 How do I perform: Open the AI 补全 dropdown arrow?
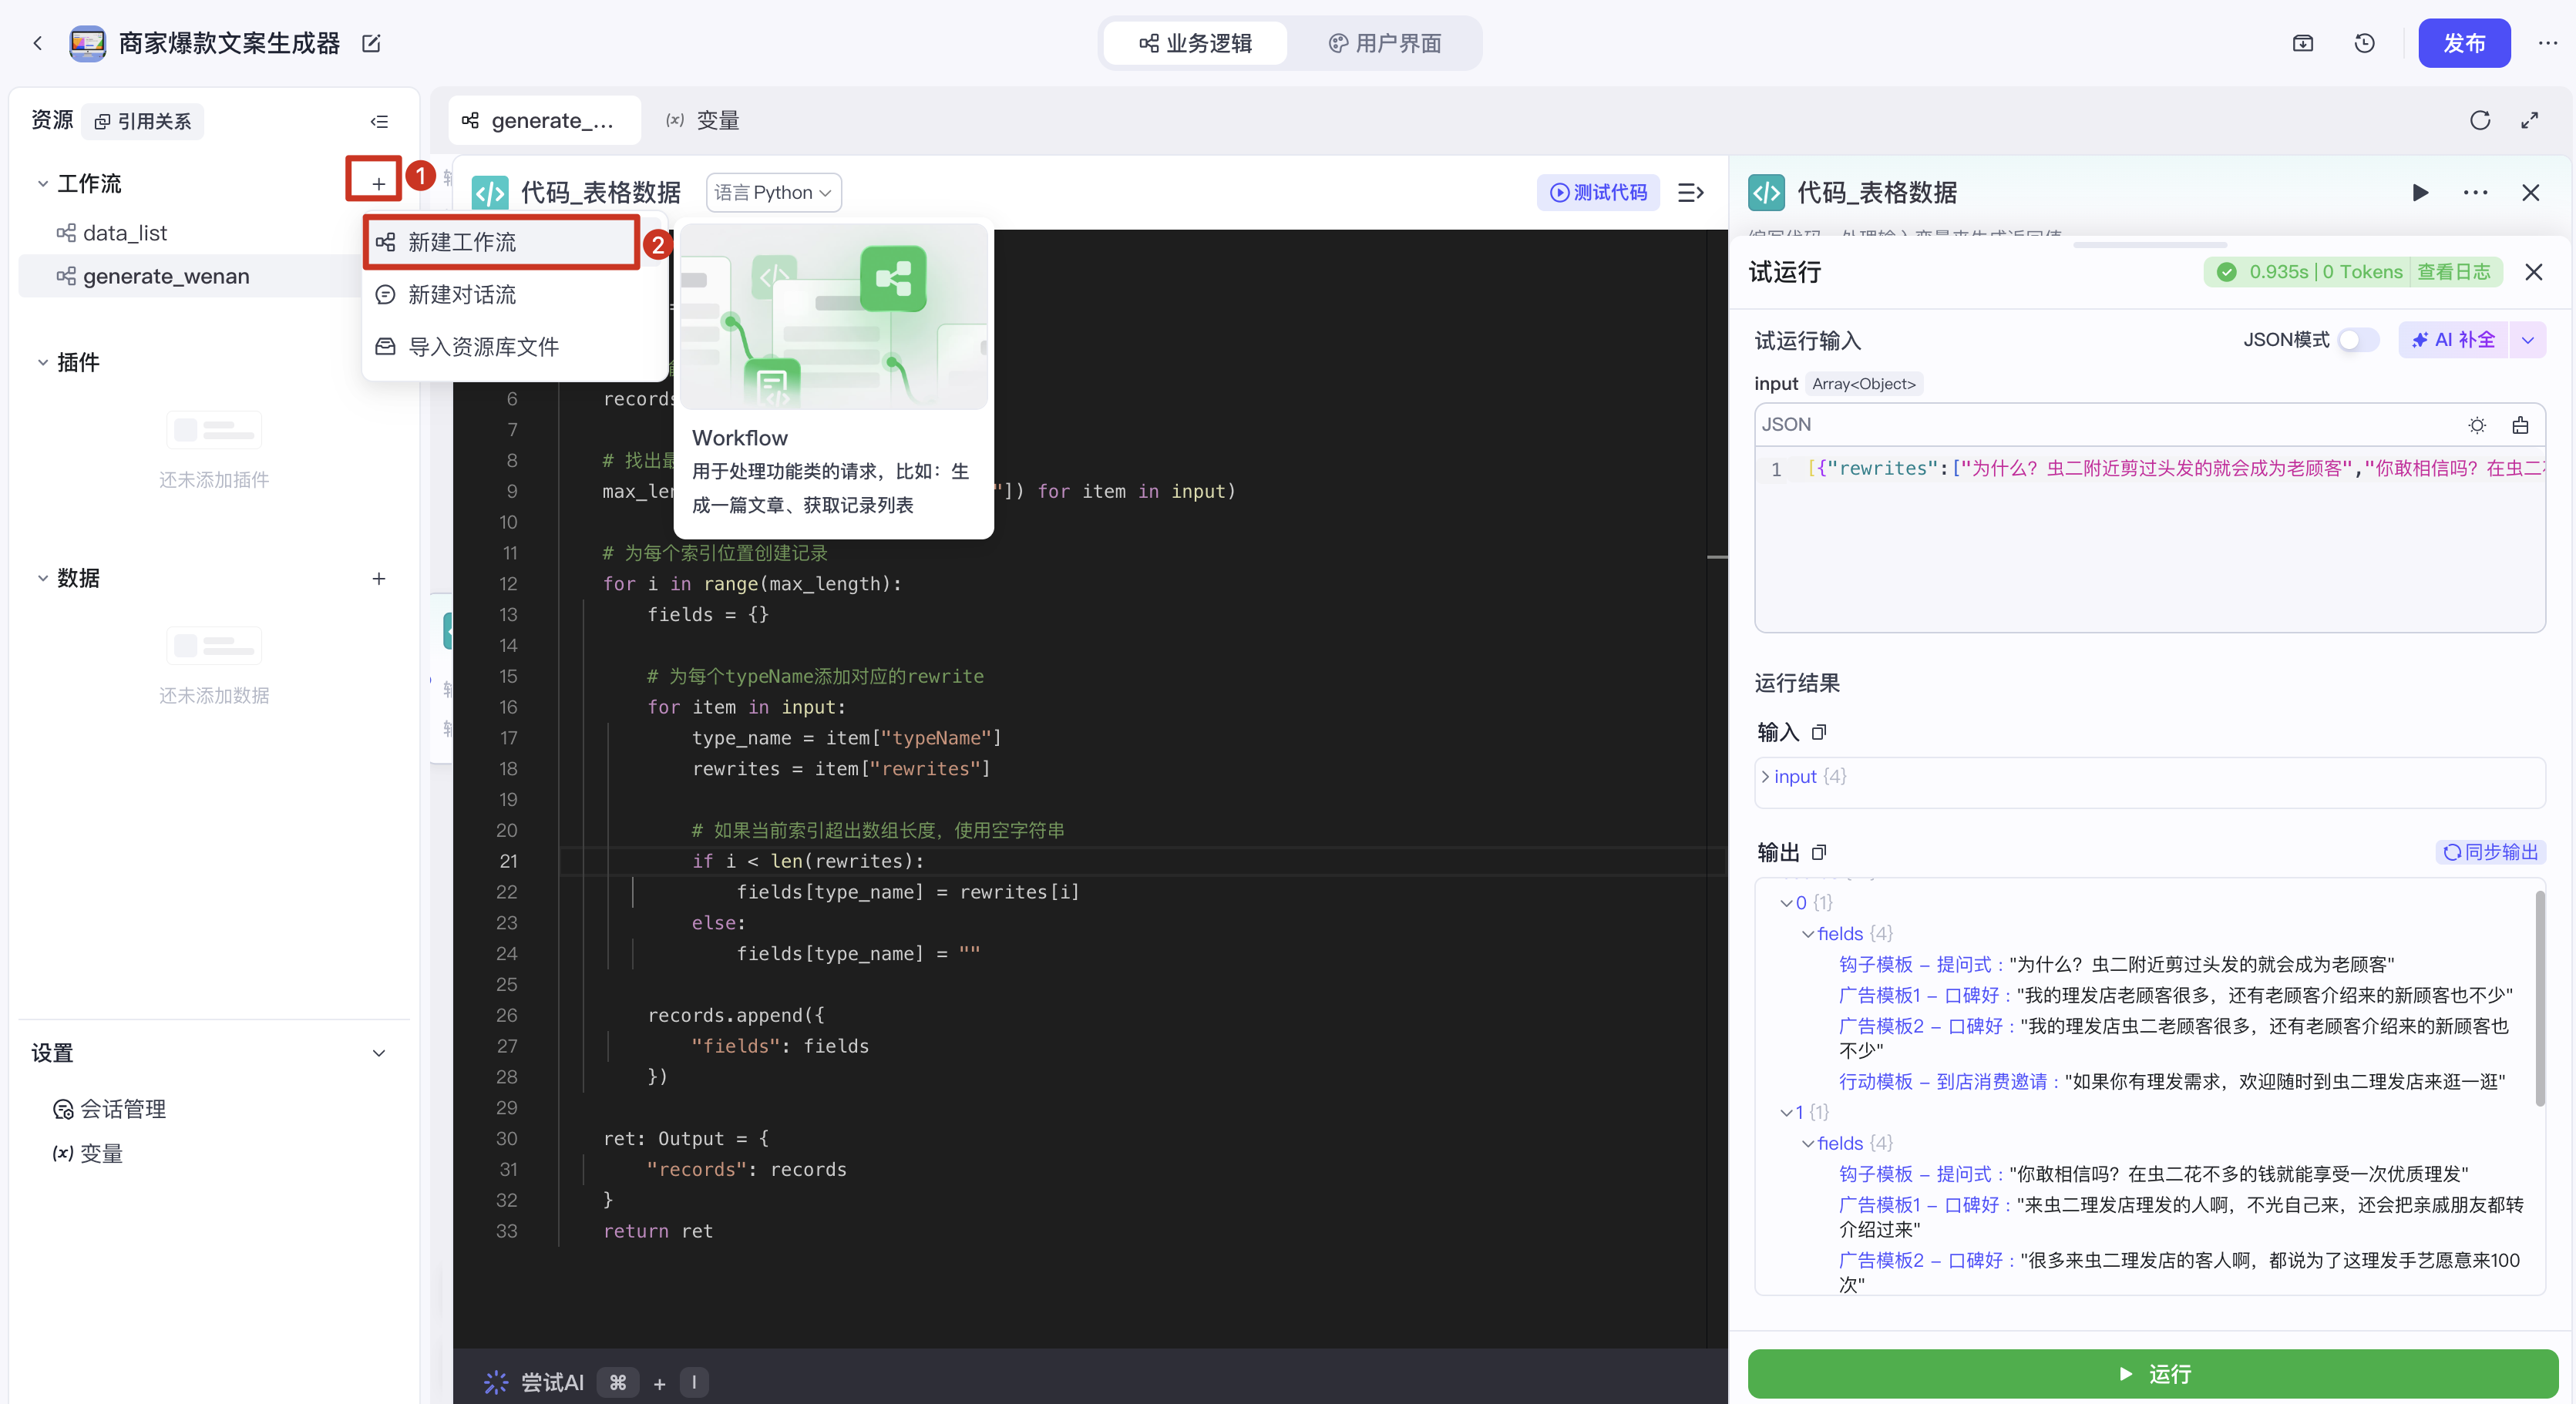click(2527, 340)
